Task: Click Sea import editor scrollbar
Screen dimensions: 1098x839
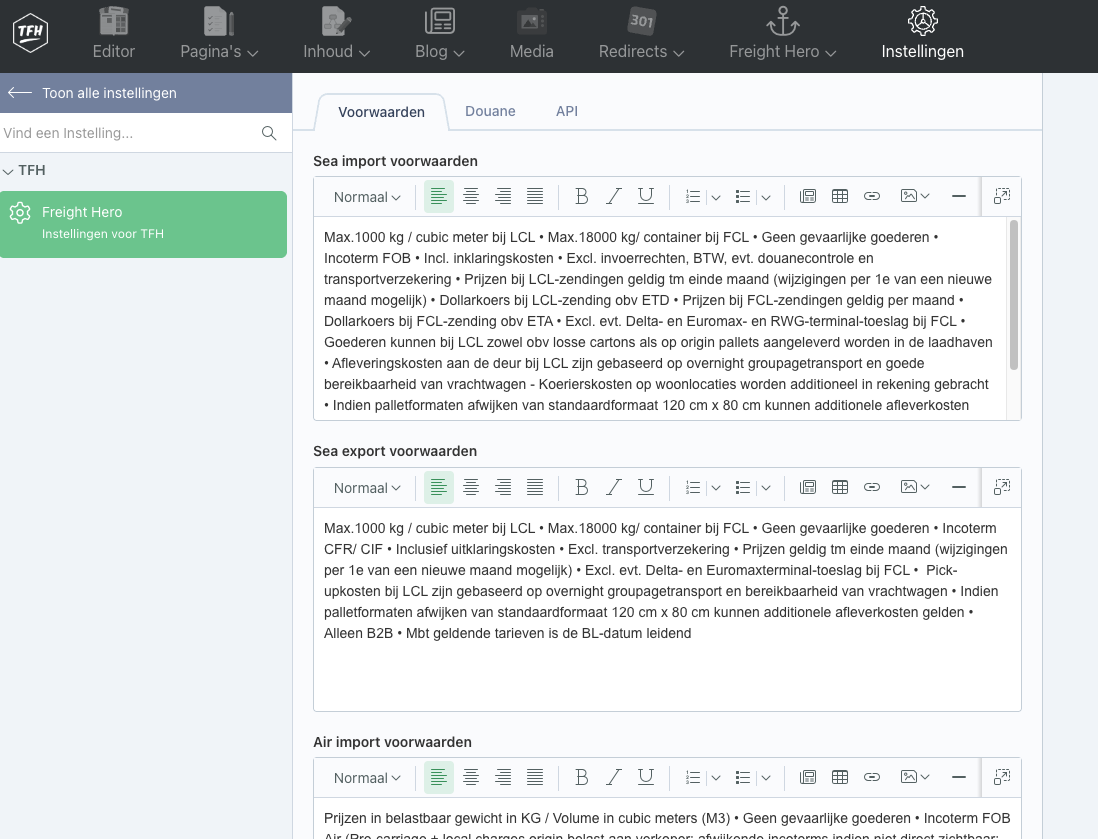Action: [1013, 295]
